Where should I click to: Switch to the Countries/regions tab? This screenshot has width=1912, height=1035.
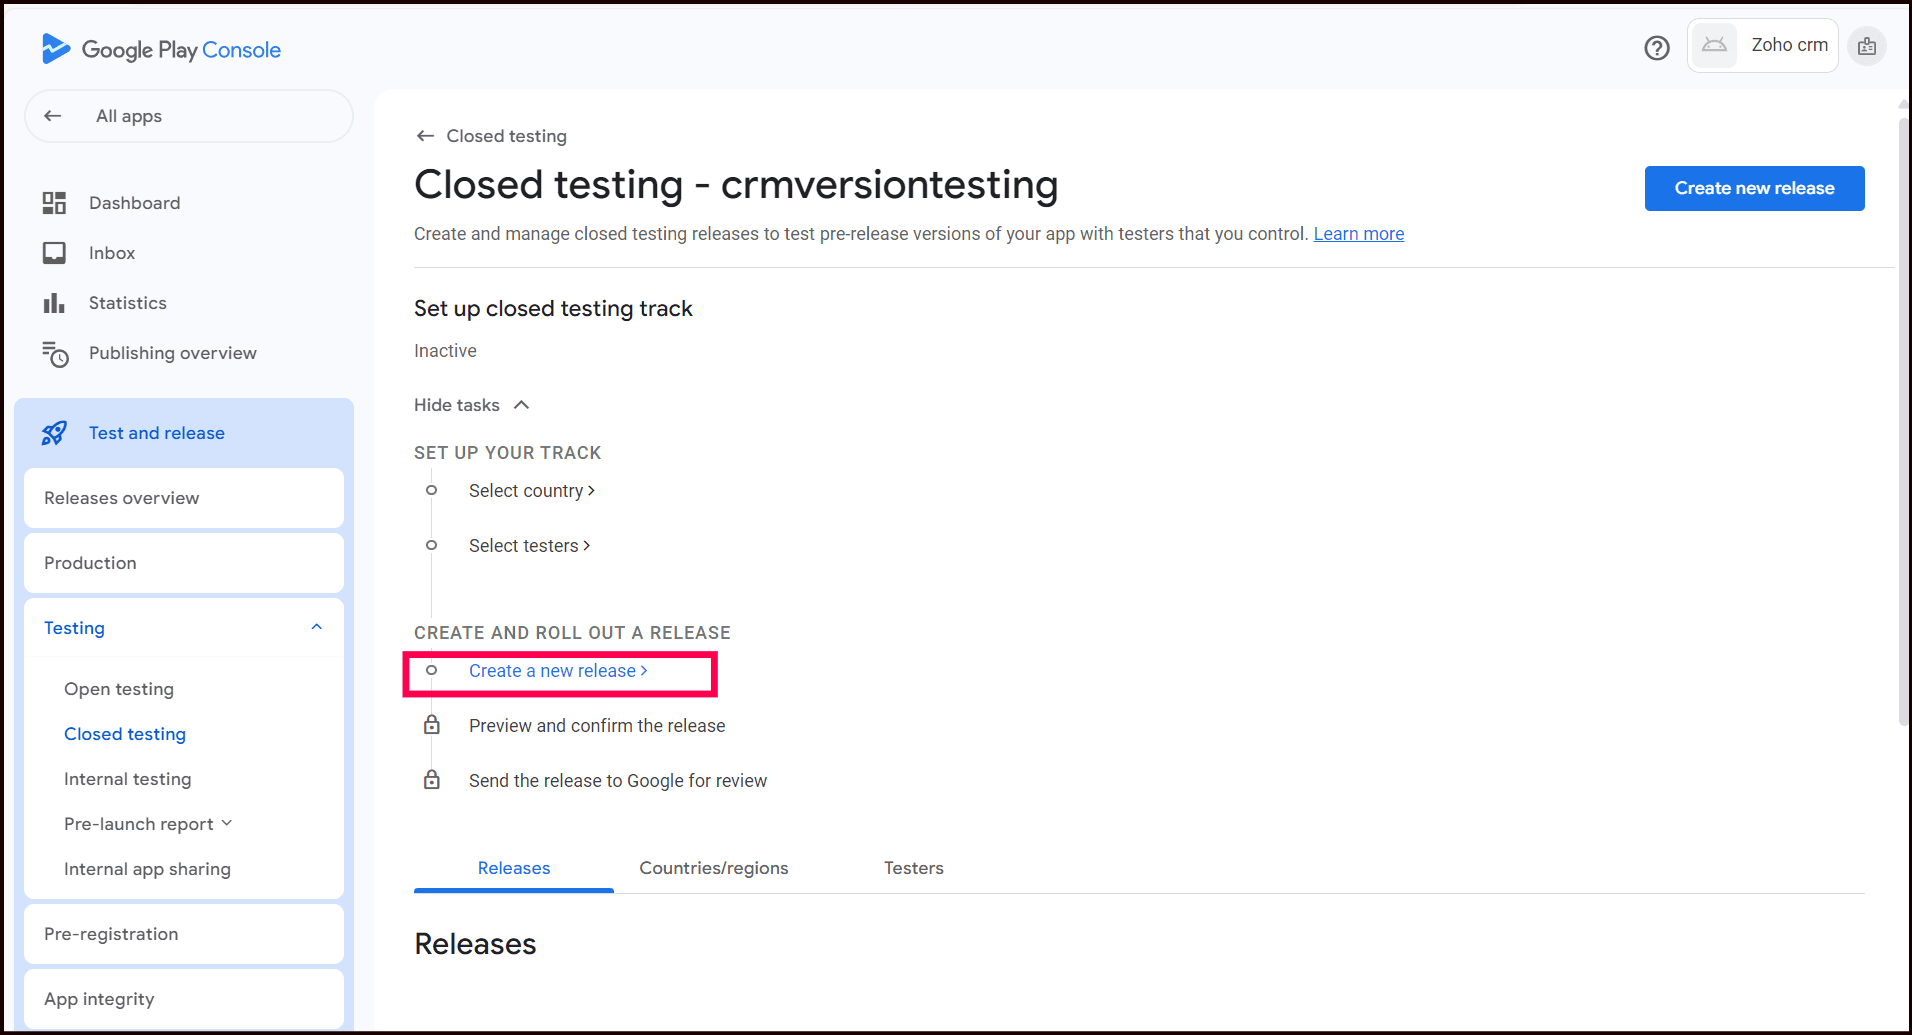tap(713, 868)
